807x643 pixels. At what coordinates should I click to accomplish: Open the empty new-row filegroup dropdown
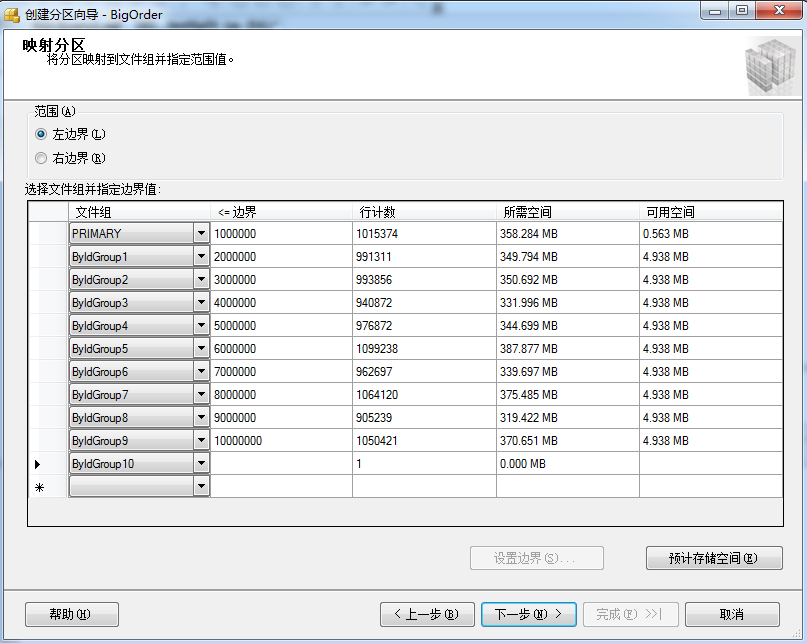[201, 486]
